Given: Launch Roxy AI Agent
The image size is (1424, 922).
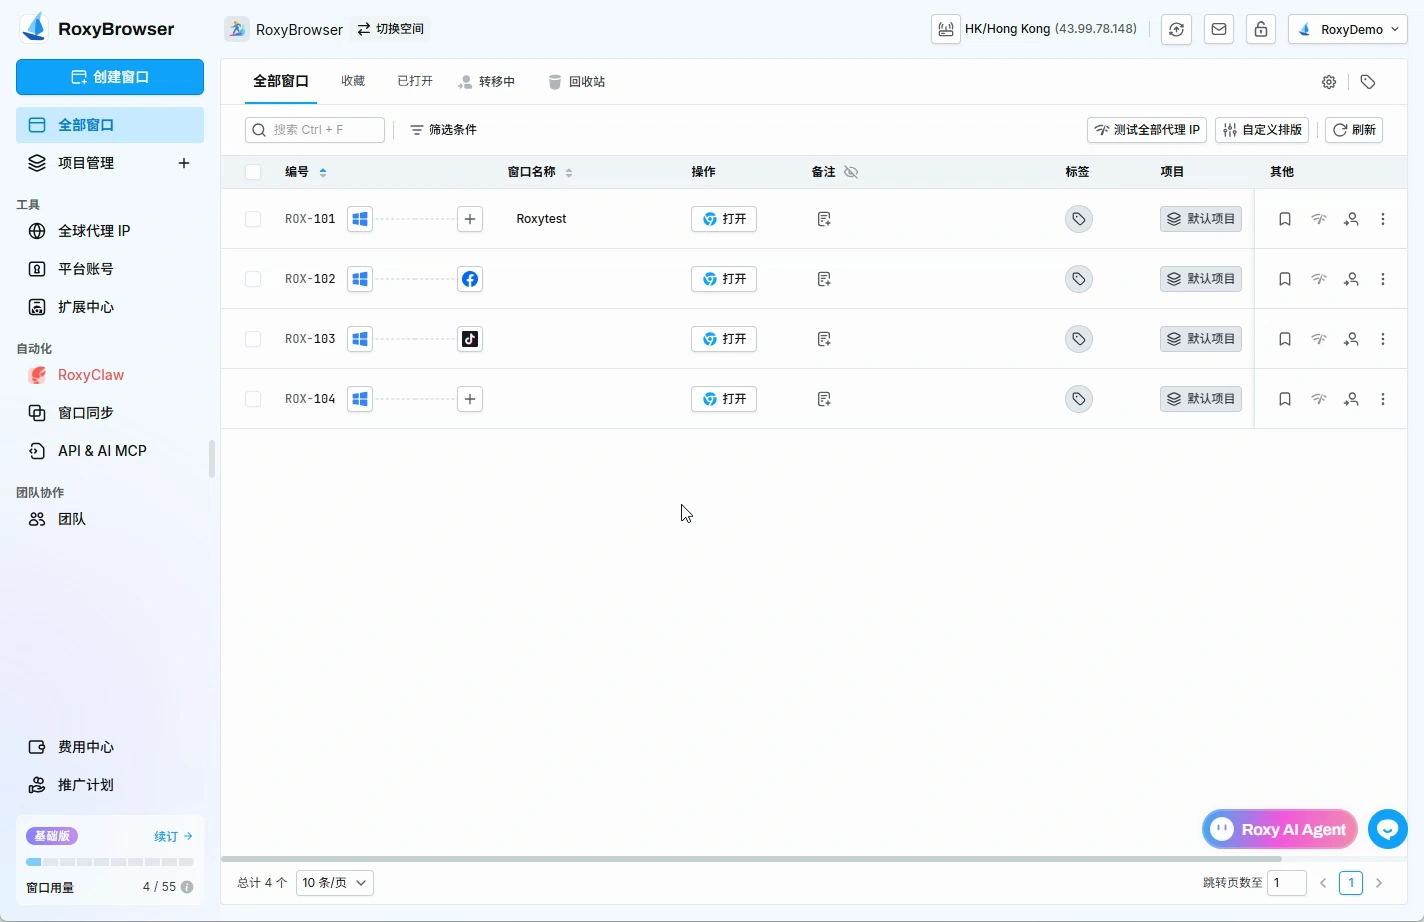Looking at the screenshot, I should click(x=1280, y=829).
